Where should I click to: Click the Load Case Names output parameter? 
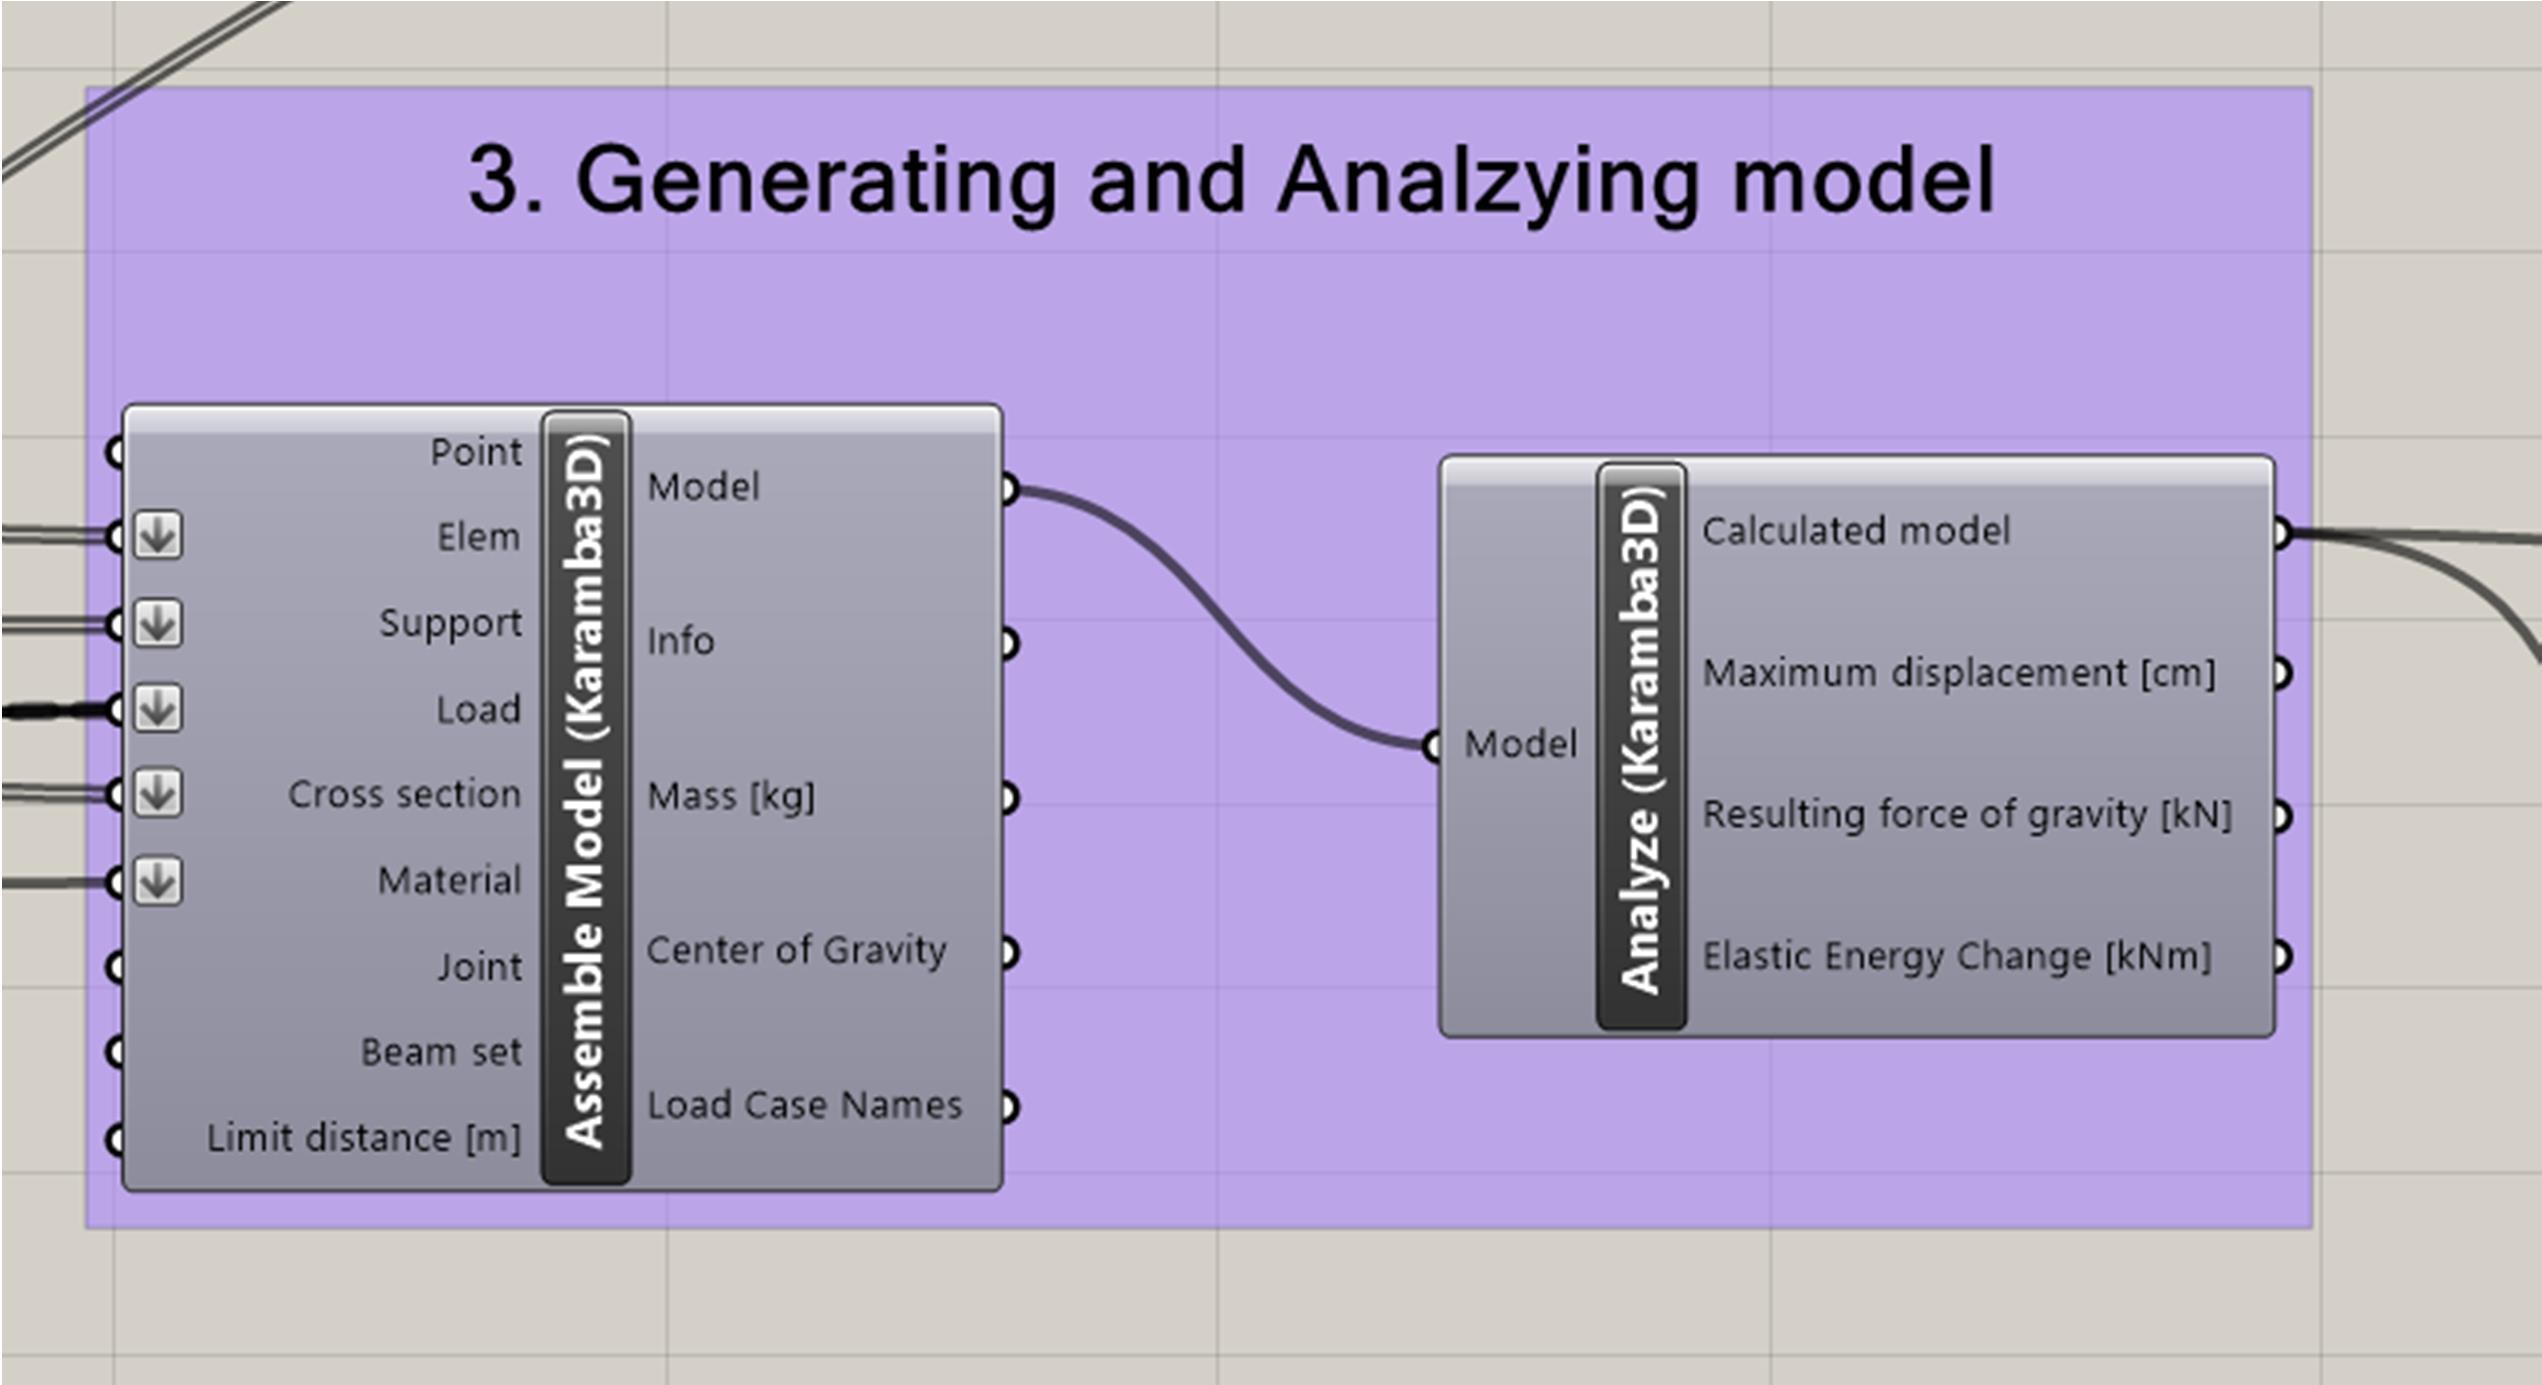(803, 1105)
